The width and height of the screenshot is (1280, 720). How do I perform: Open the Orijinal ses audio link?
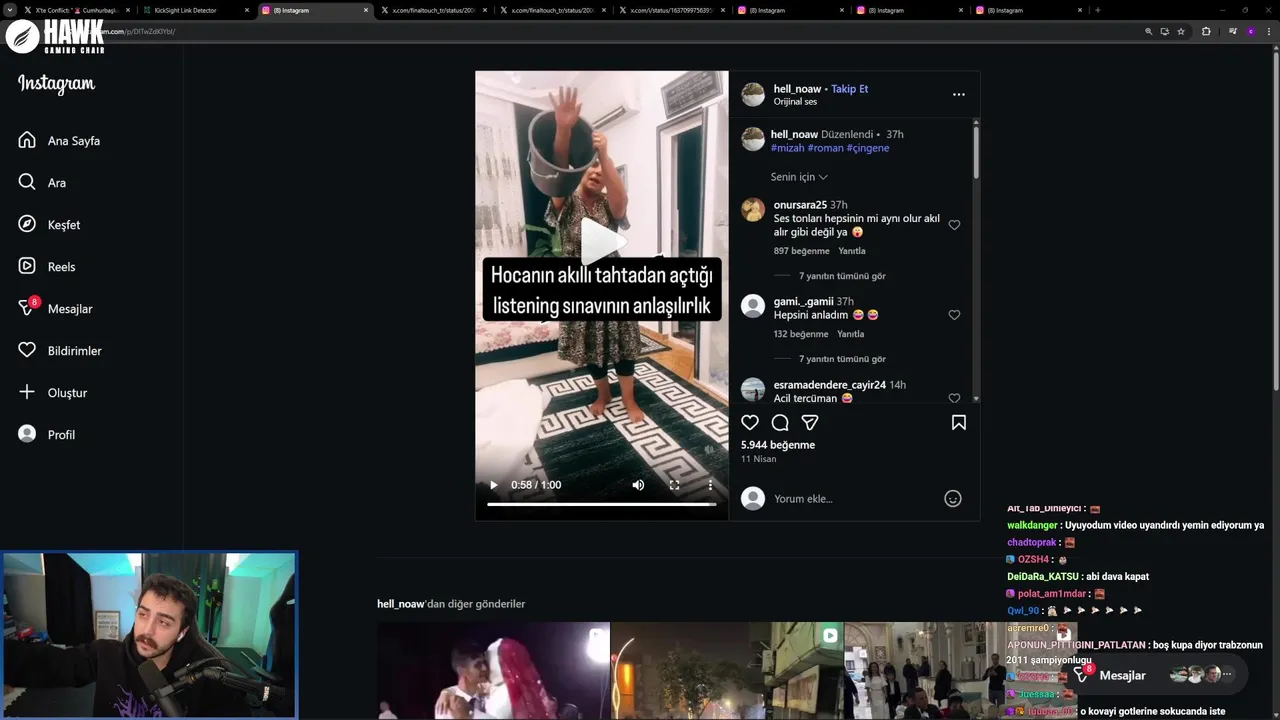(x=795, y=102)
